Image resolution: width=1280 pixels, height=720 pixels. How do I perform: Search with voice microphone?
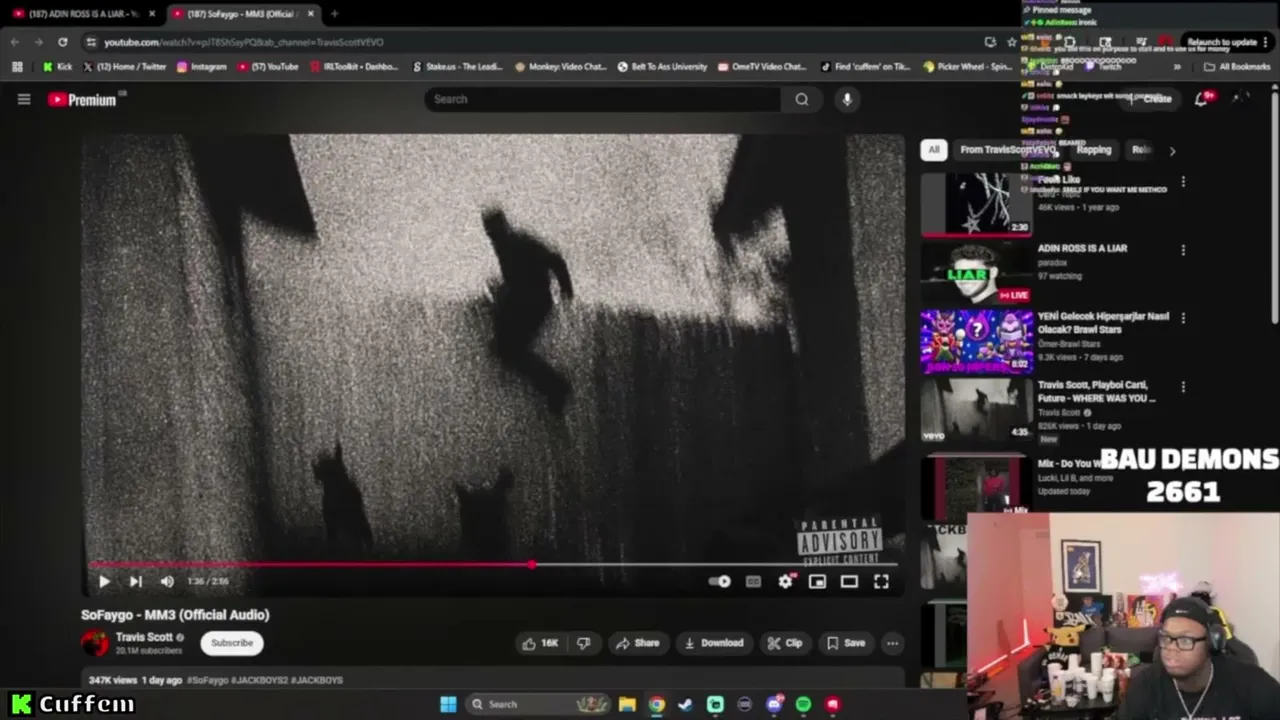(847, 99)
